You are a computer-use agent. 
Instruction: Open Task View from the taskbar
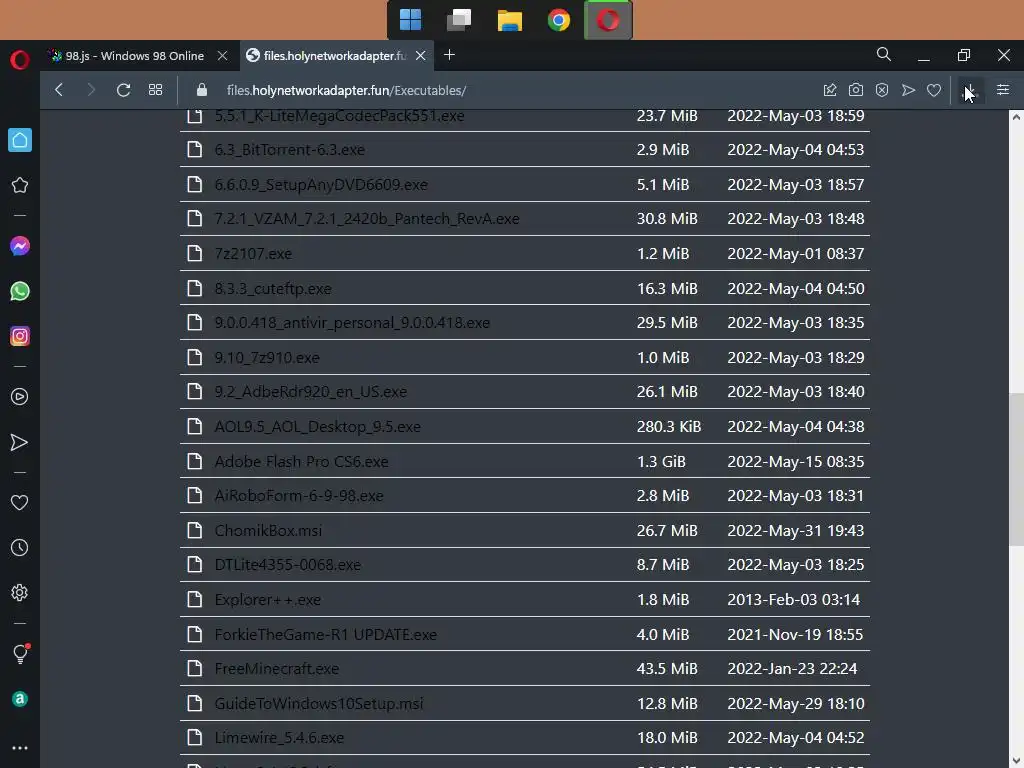point(459,20)
